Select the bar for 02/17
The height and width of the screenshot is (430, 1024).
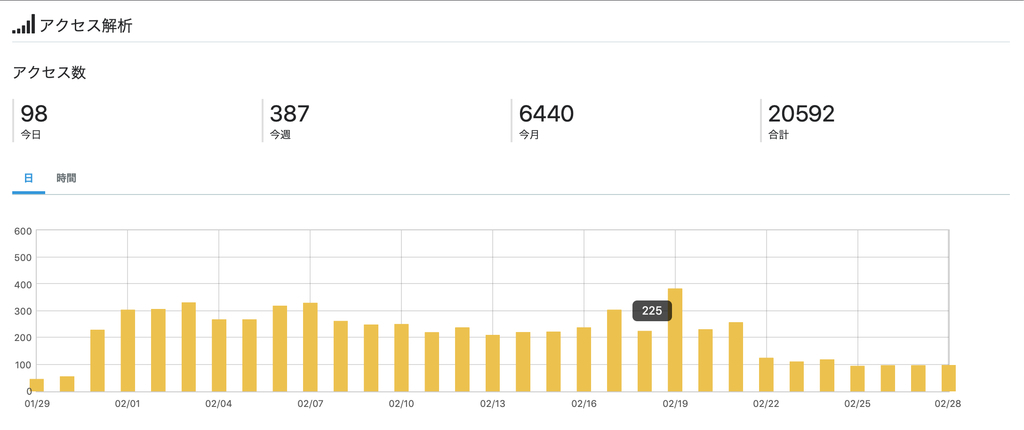tap(615, 350)
